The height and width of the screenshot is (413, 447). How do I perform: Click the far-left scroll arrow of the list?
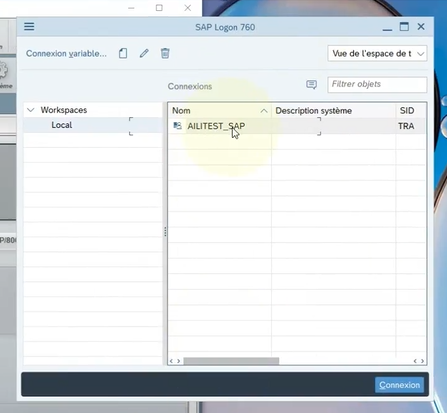point(171,361)
